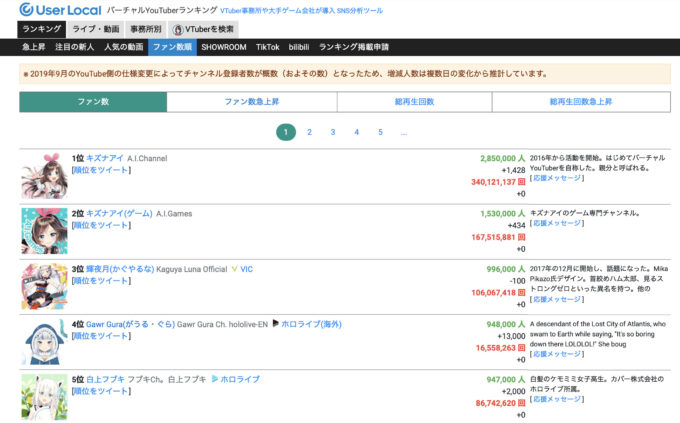Open 応援メッセージ for 輝夜月
Screen dimensions: 680x423
557,299
